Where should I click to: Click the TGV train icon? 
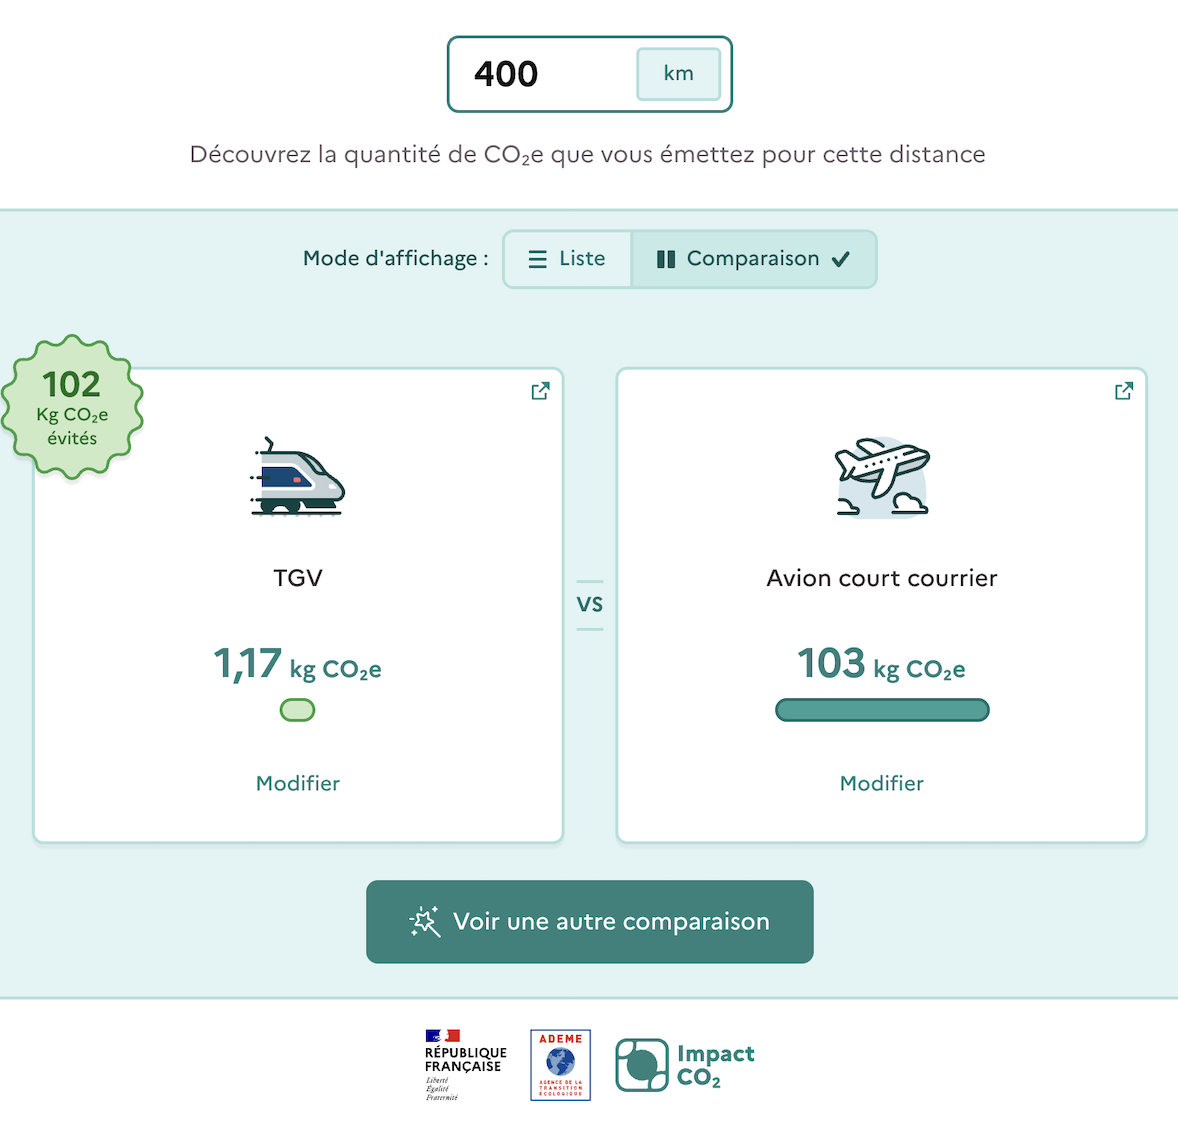(x=297, y=478)
